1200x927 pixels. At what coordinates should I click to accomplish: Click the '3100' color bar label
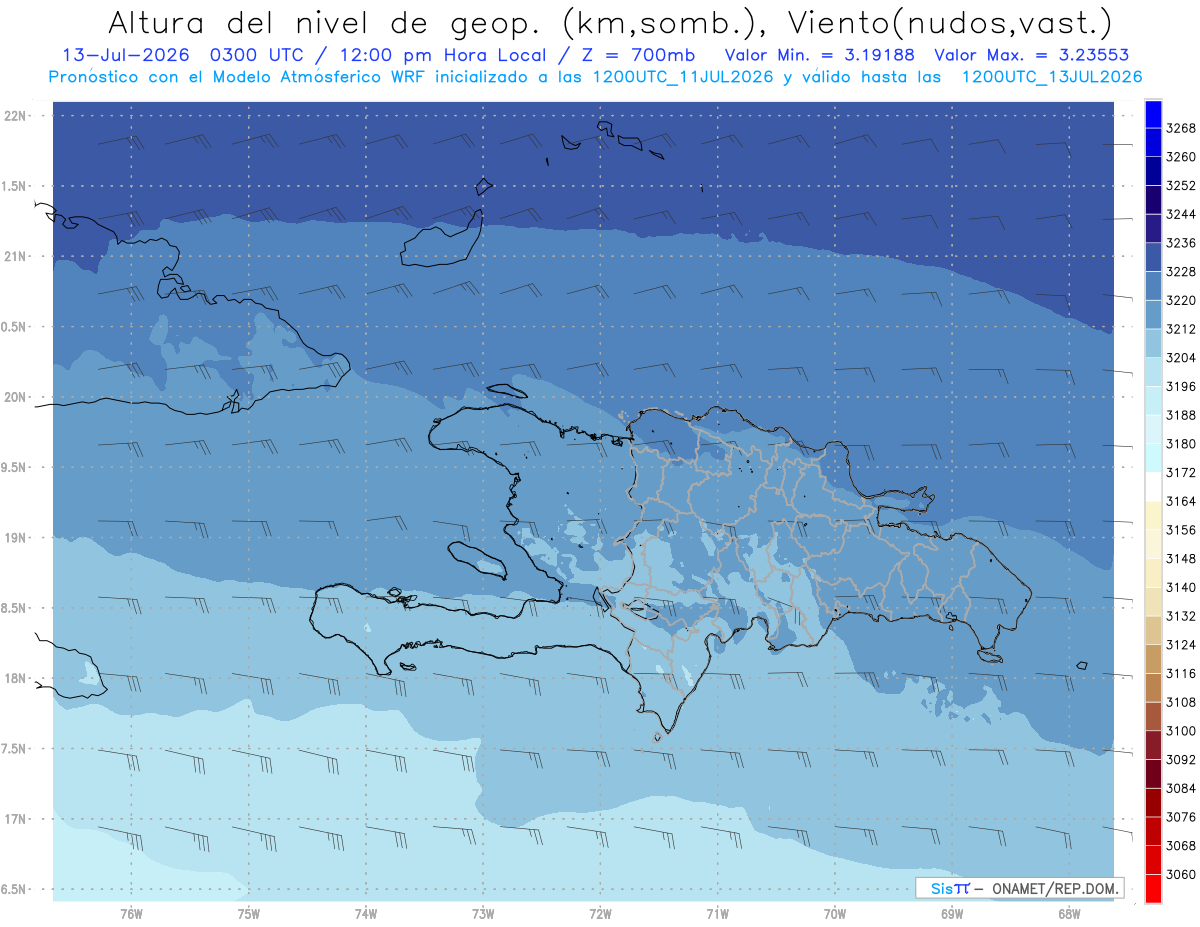pyautogui.click(x=1180, y=730)
